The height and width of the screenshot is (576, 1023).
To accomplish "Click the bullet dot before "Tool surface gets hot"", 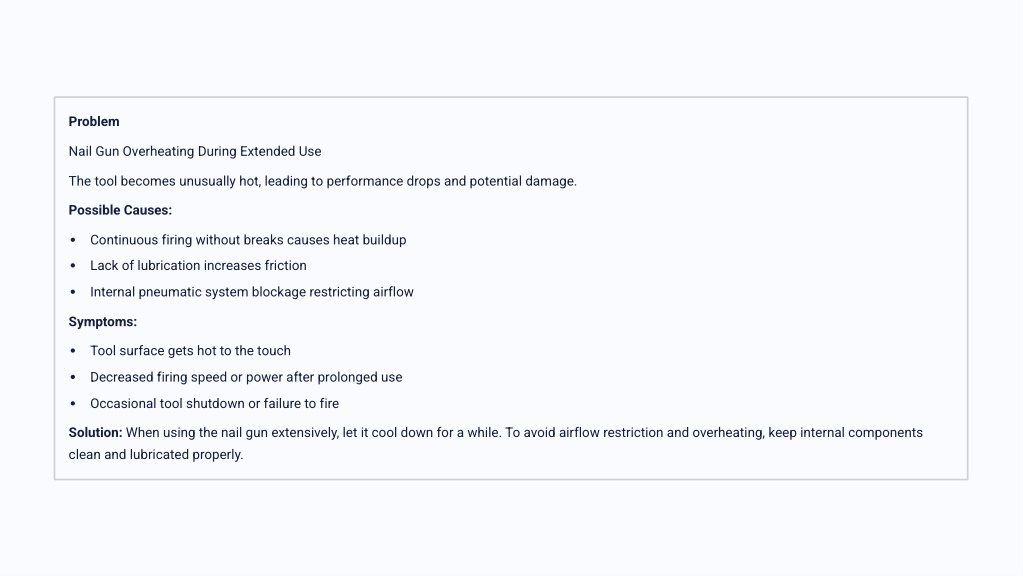I will 73,351.
